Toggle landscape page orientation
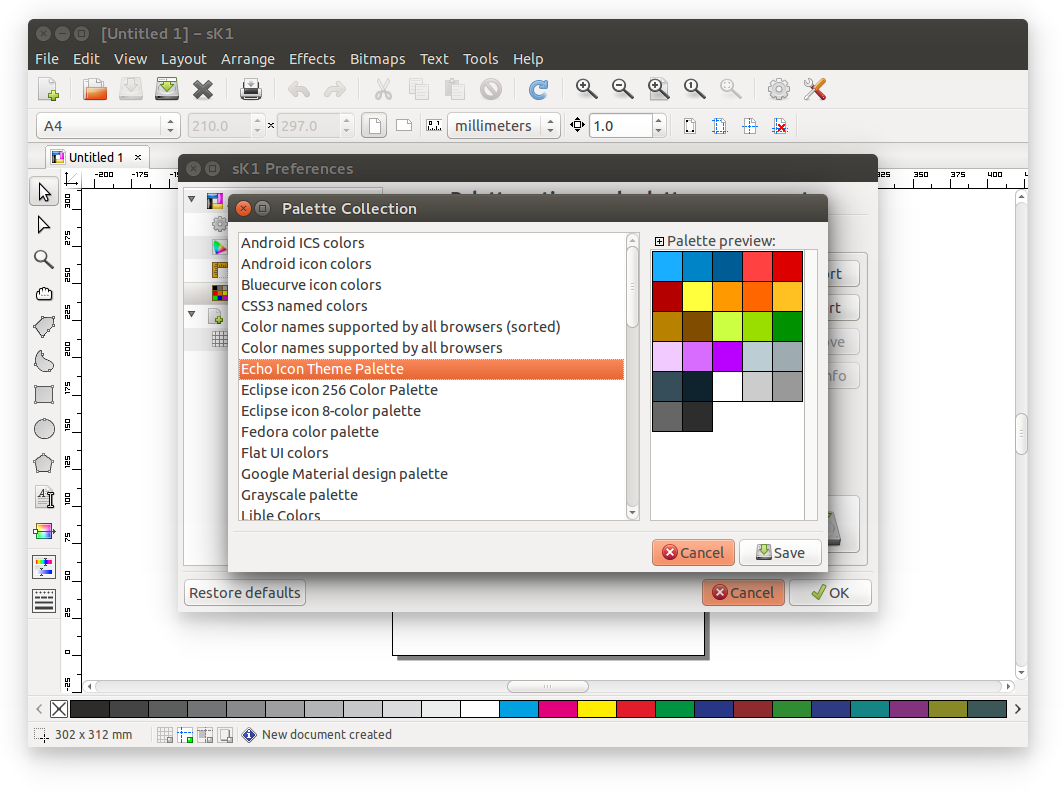Image resolution: width=1064 pixels, height=792 pixels. click(x=404, y=126)
